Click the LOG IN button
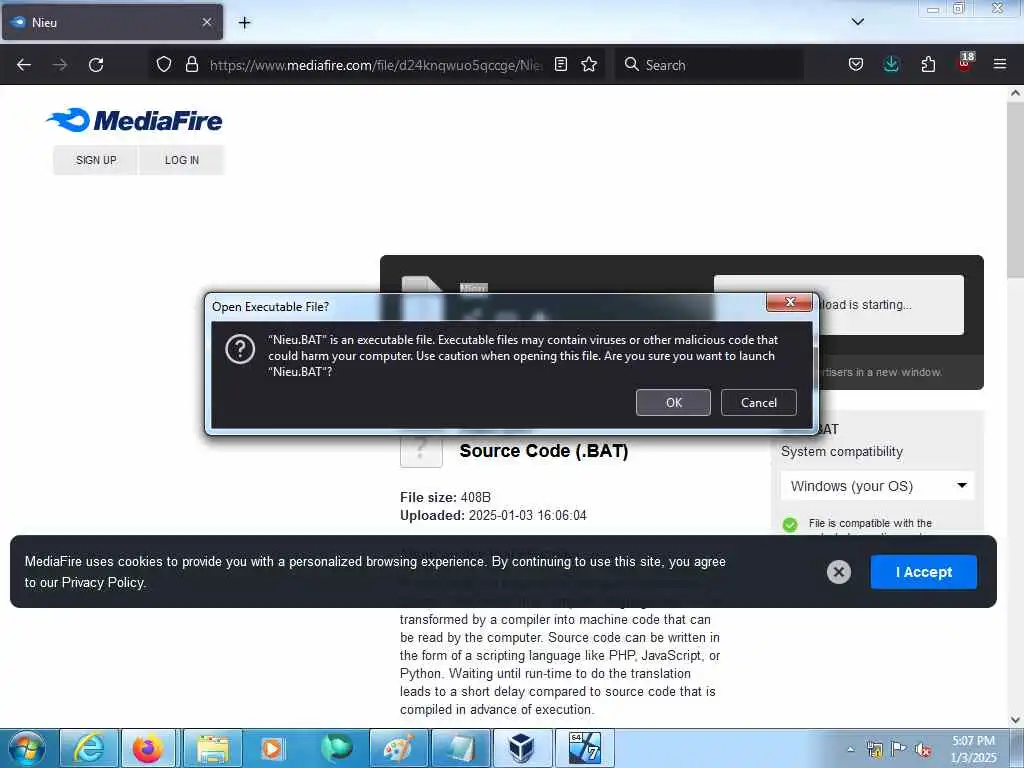This screenshot has width=1024, height=768. tap(182, 160)
